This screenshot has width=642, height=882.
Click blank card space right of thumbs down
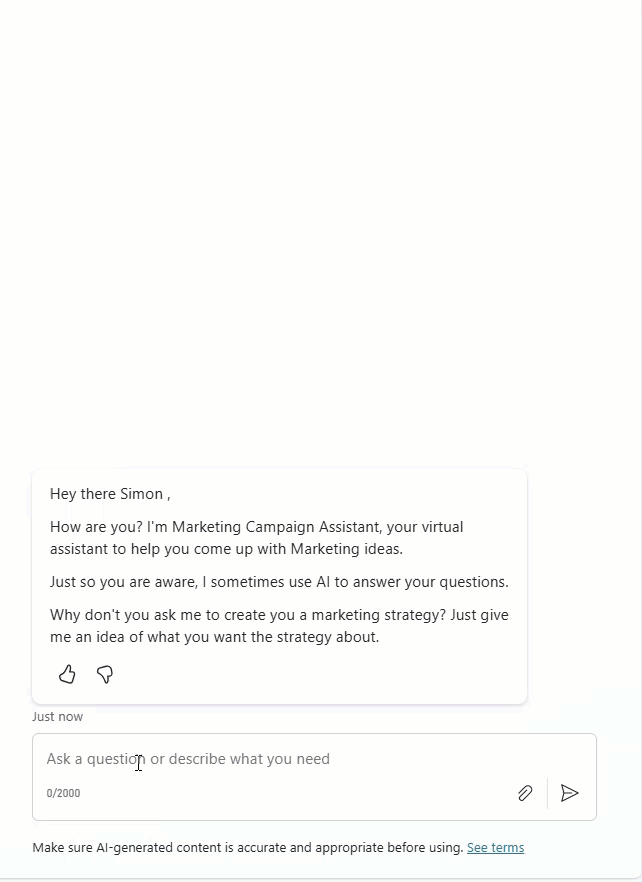coord(320,674)
